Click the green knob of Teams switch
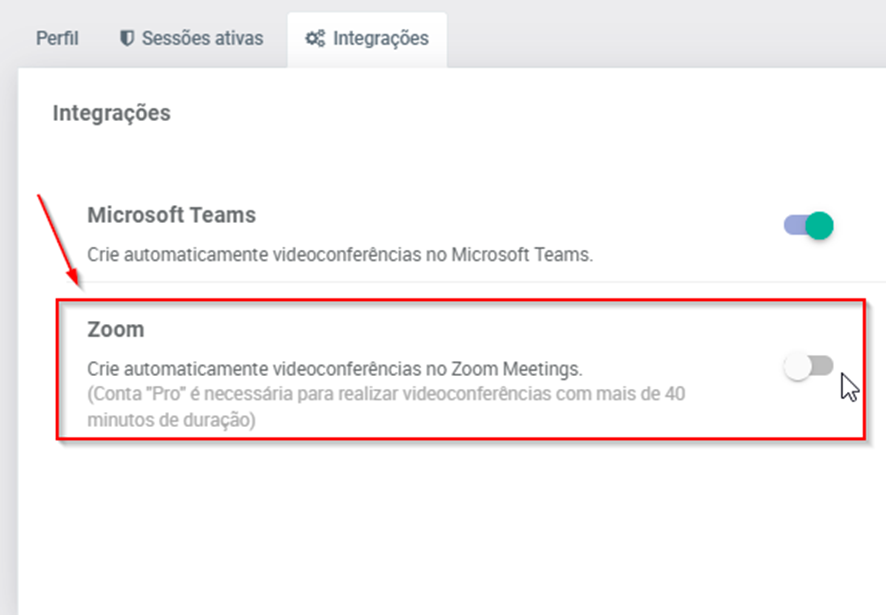Image resolution: width=886 pixels, height=615 pixels. 819,225
